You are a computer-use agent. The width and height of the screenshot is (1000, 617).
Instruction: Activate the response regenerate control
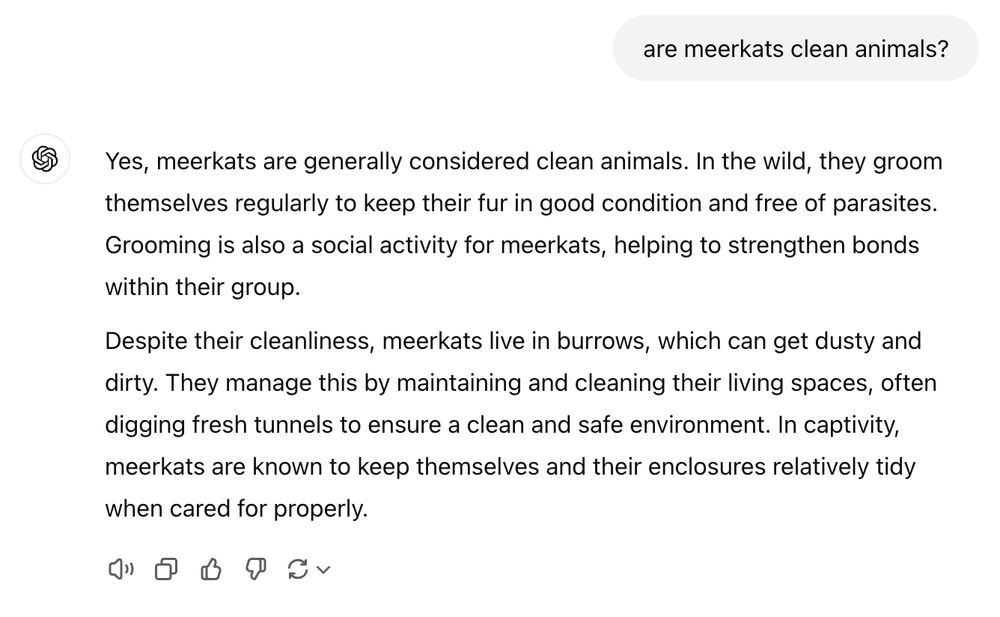(x=299, y=568)
